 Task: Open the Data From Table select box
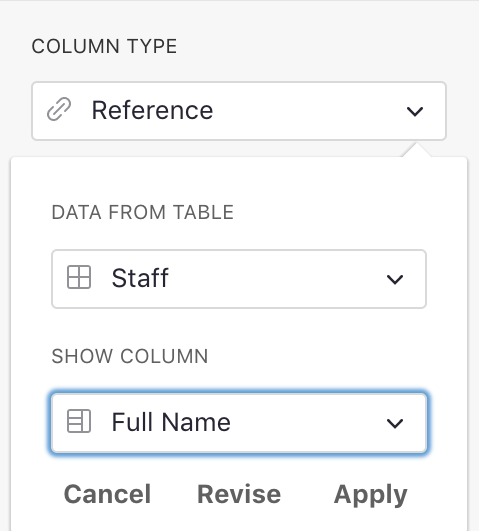(239, 279)
